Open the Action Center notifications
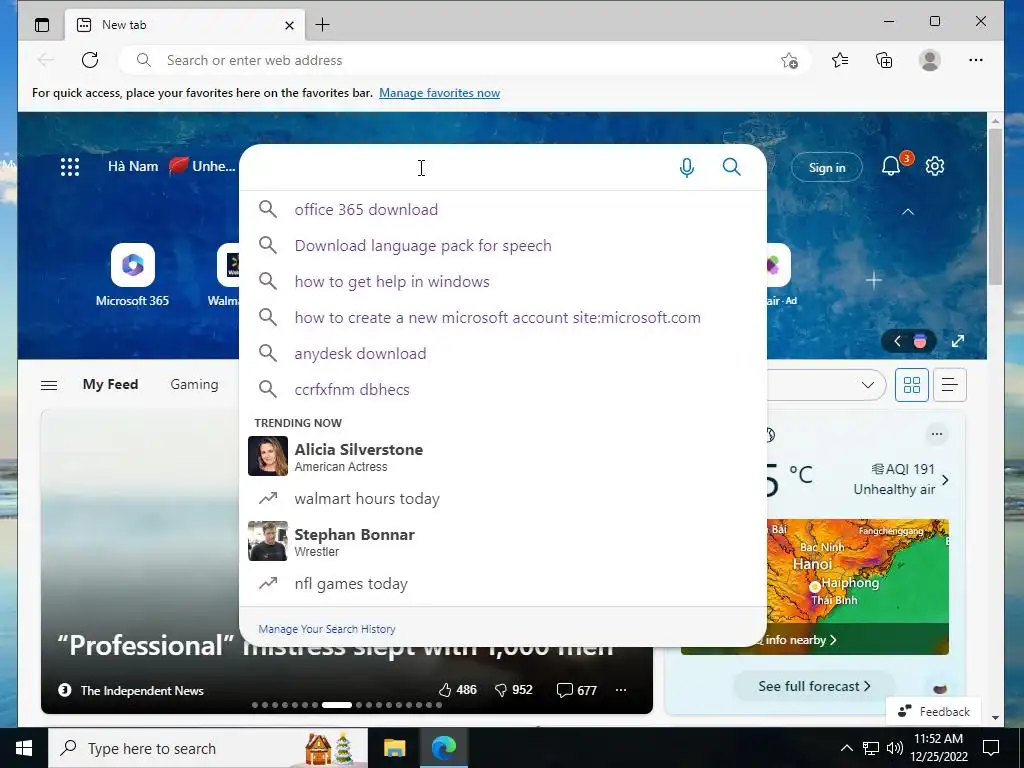 tap(991, 748)
